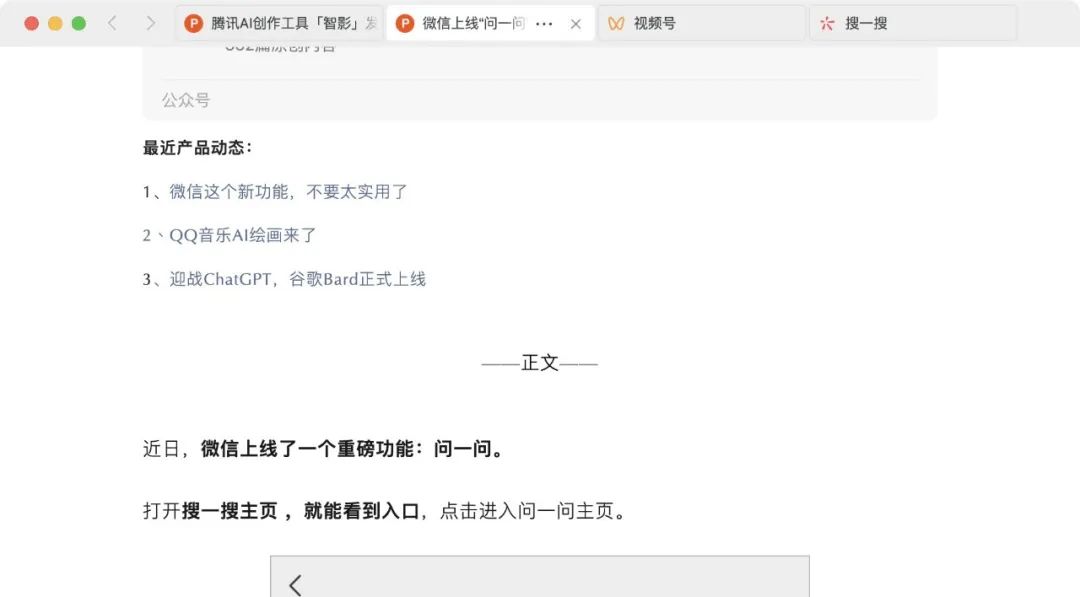Go back with the browser back arrow
The height and width of the screenshot is (597, 1080).
(112, 23)
